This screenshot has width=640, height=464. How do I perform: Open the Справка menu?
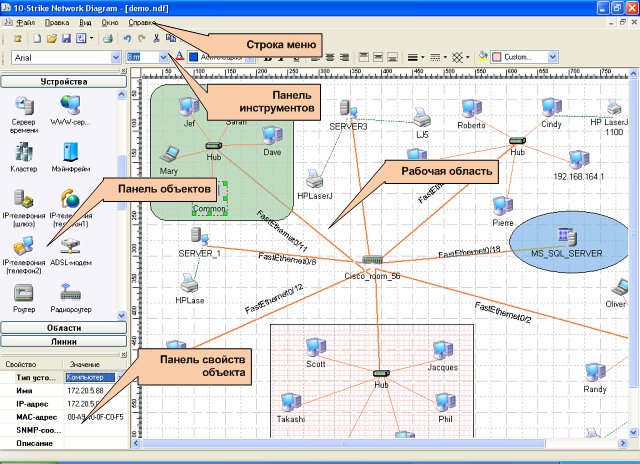pyautogui.click(x=144, y=21)
